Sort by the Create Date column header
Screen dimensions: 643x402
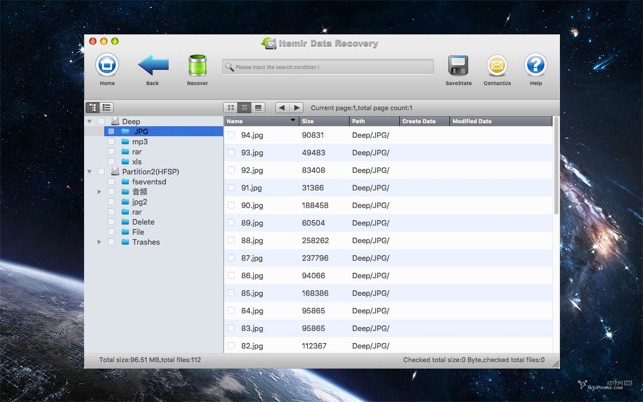pyautogui.click(x=424, y=121)
